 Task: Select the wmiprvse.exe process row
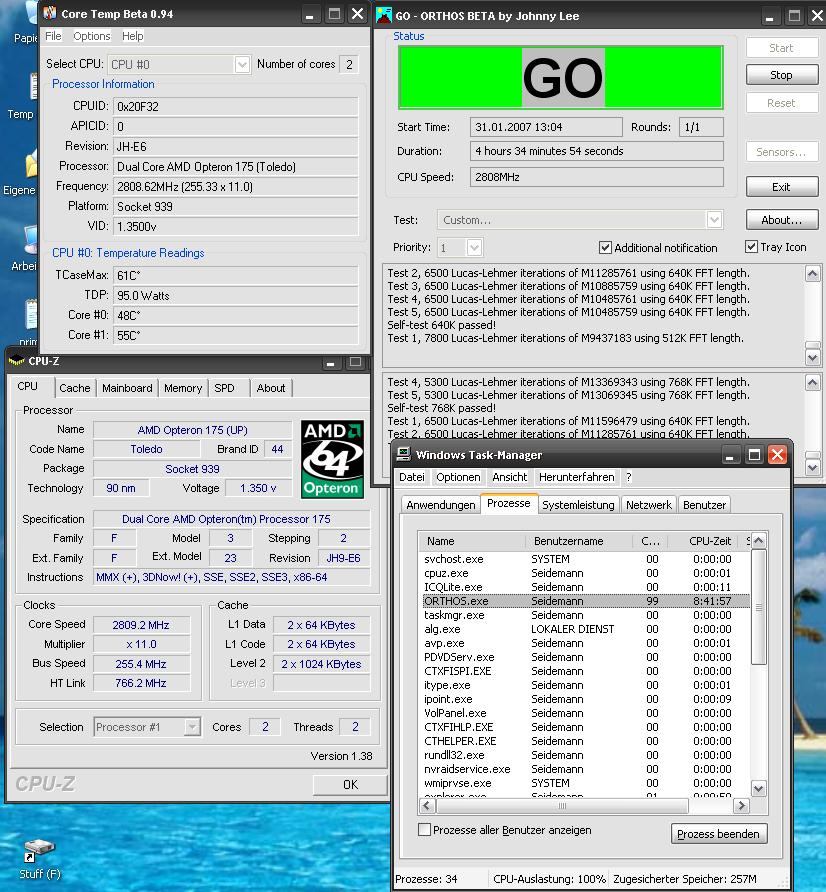click(x=585, y=783)
